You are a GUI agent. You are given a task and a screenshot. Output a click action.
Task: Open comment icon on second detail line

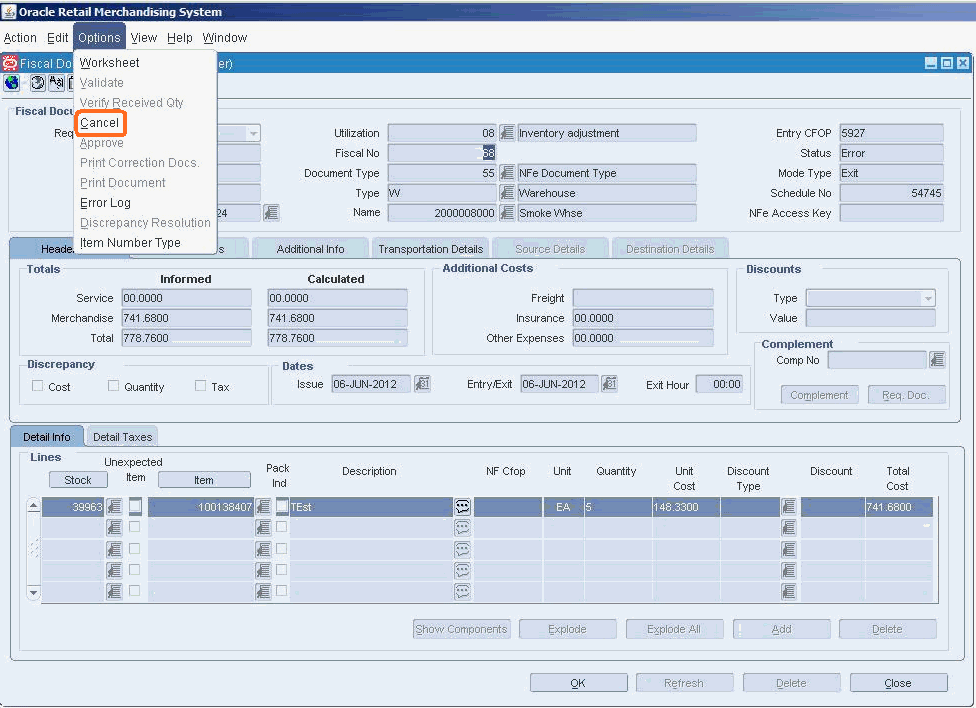(x=462, y=528)
